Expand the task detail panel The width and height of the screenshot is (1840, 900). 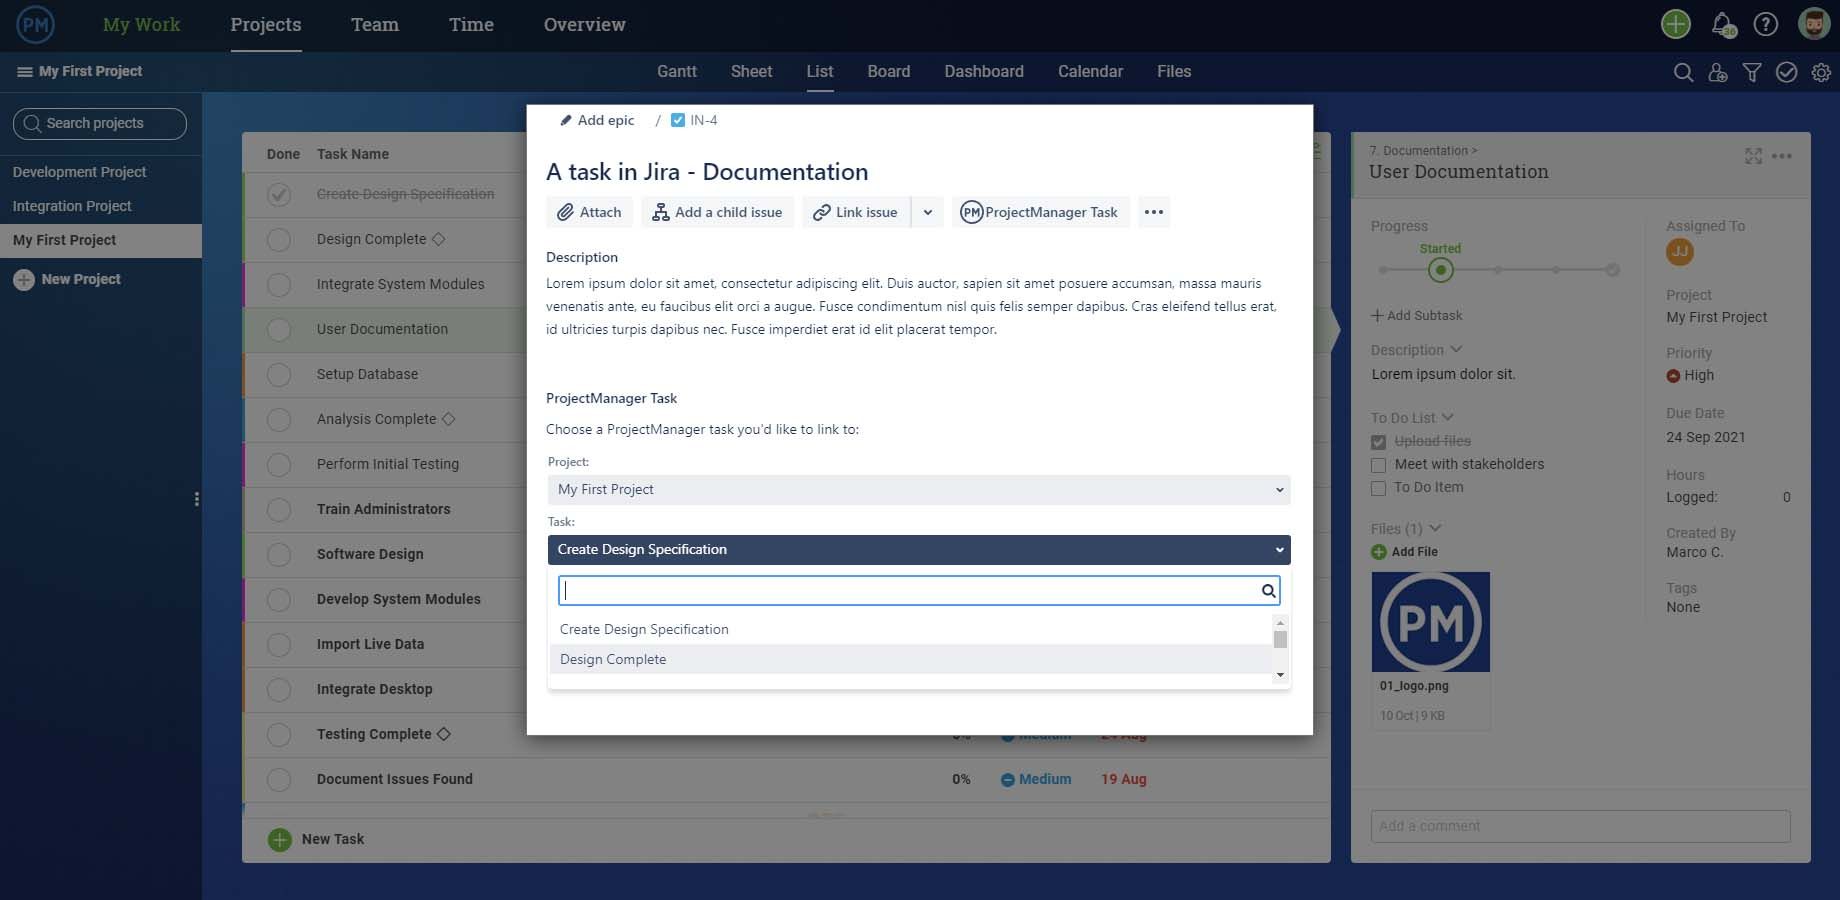coord(1753,156)
